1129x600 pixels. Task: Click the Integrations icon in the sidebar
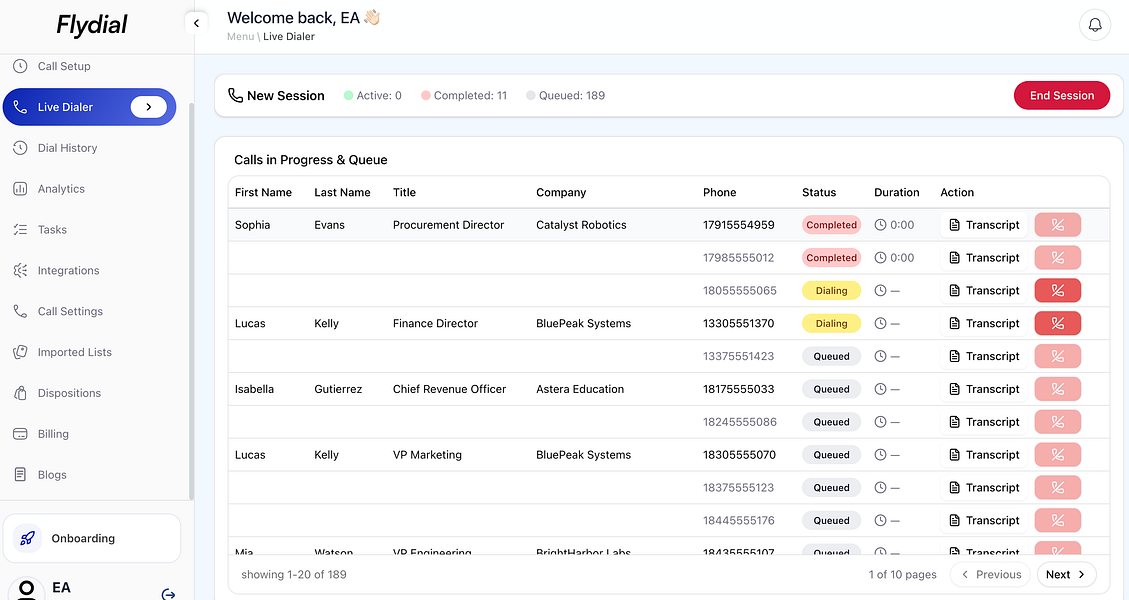(x=20, y=270)
